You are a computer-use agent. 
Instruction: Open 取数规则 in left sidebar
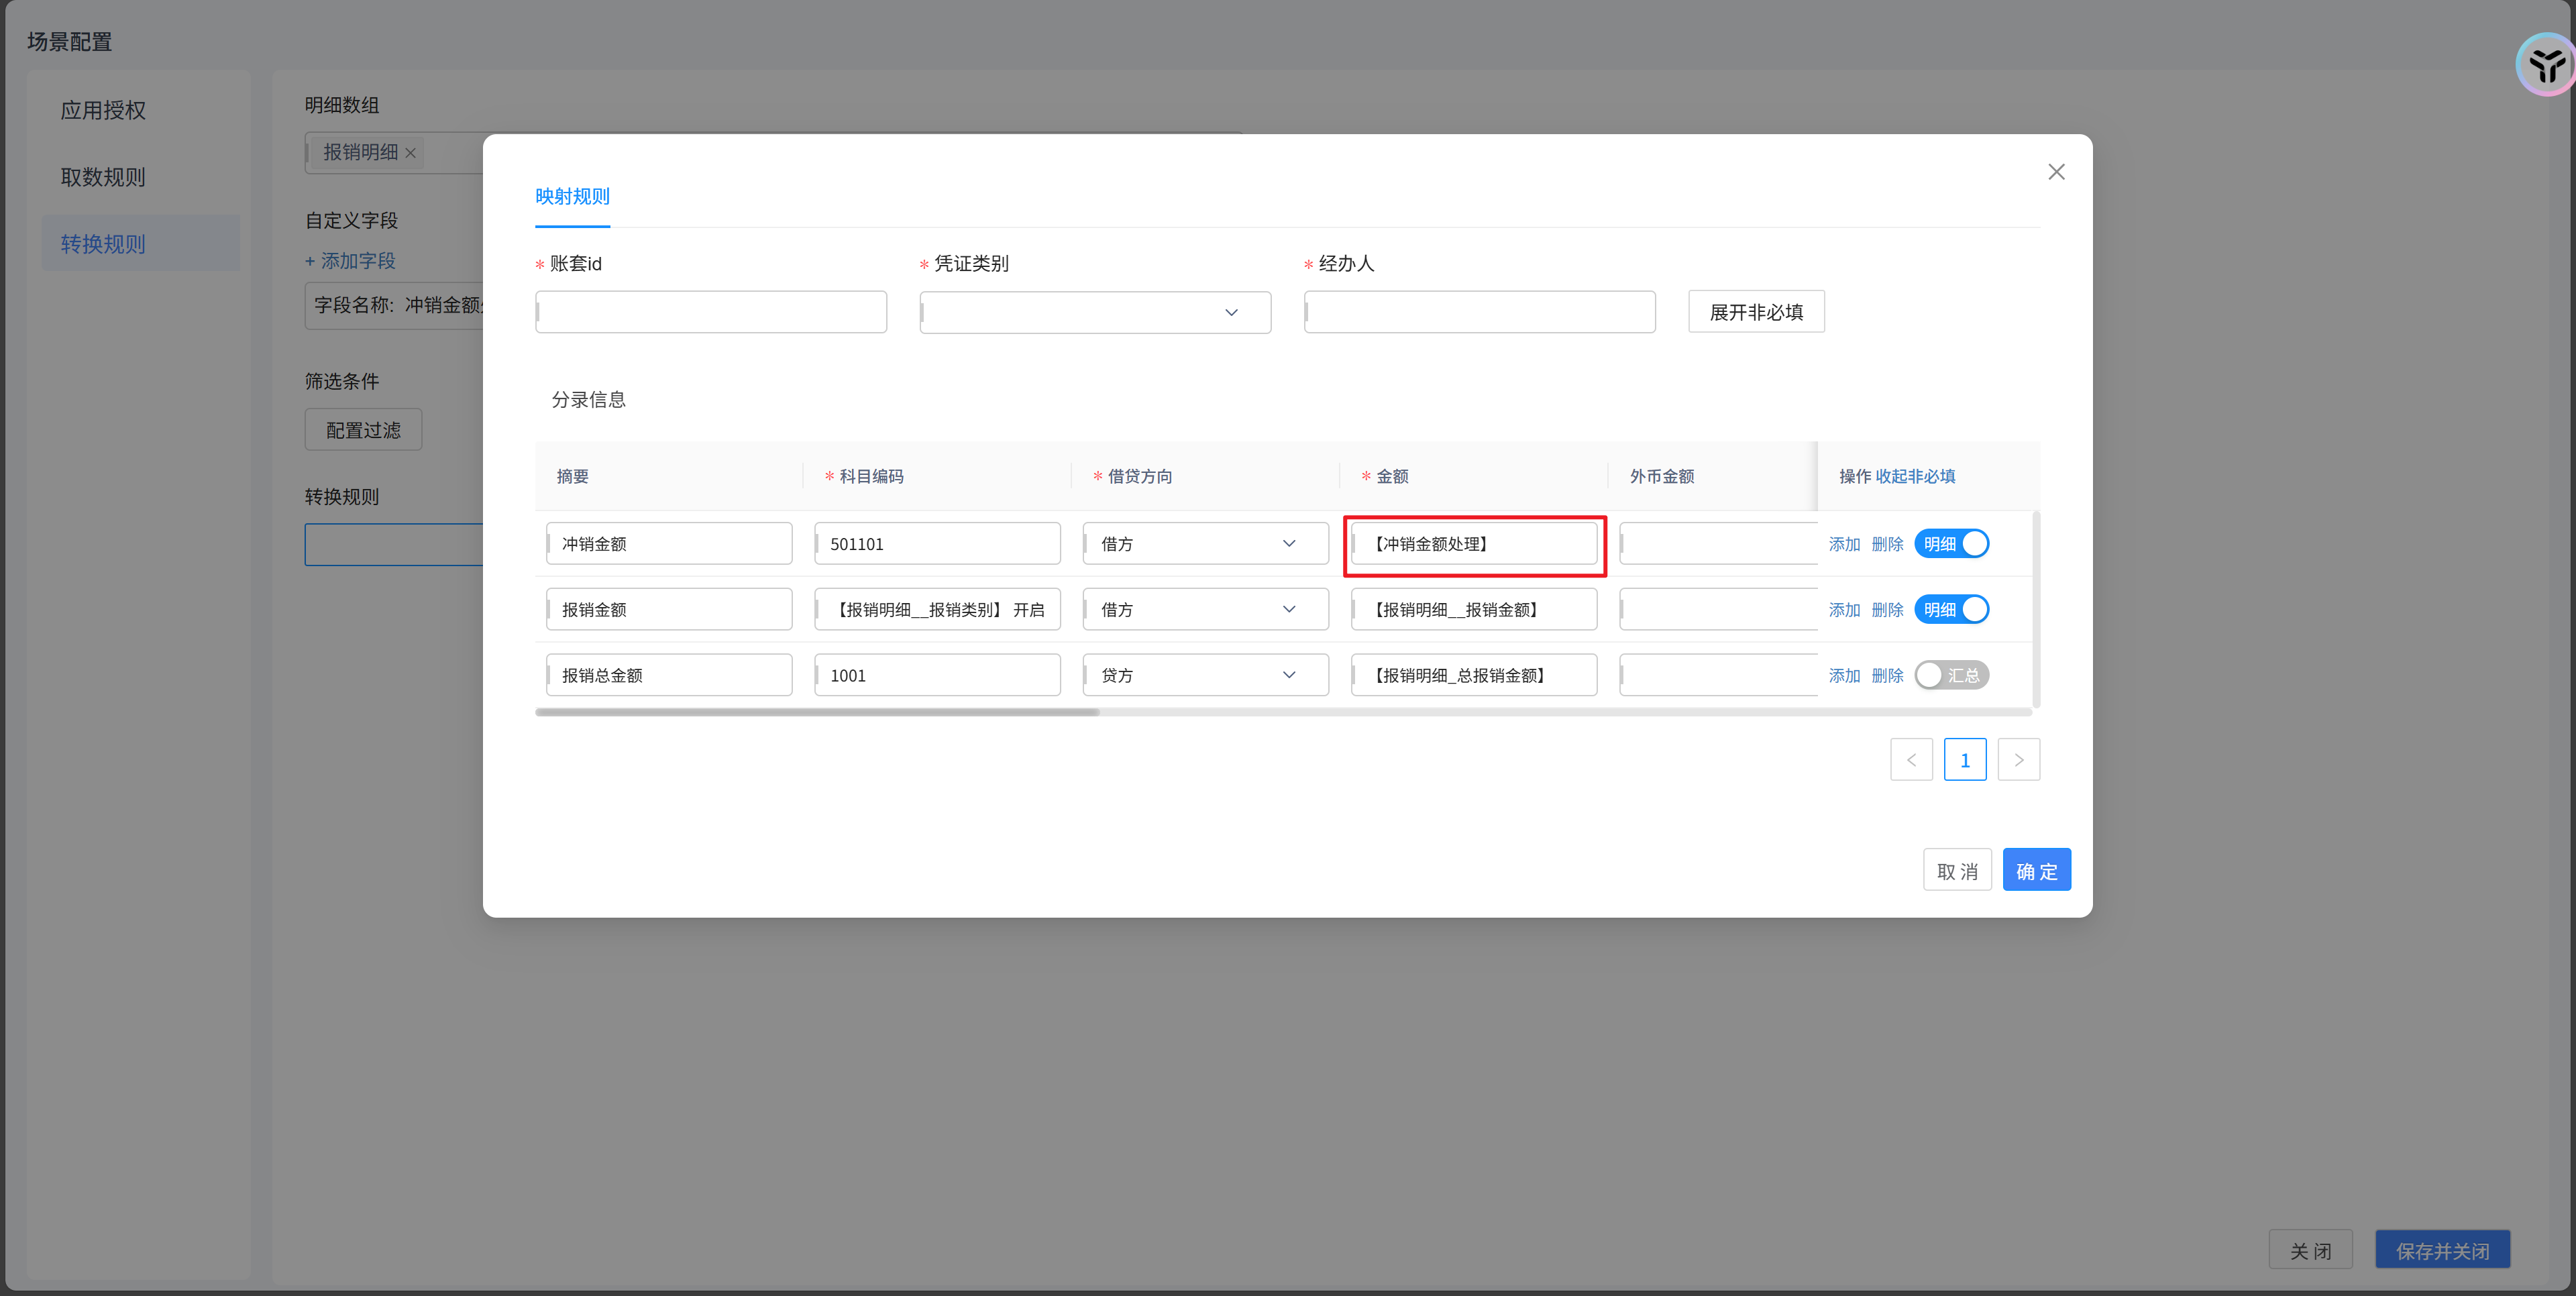pyautogui.click(x=103, y=177)
